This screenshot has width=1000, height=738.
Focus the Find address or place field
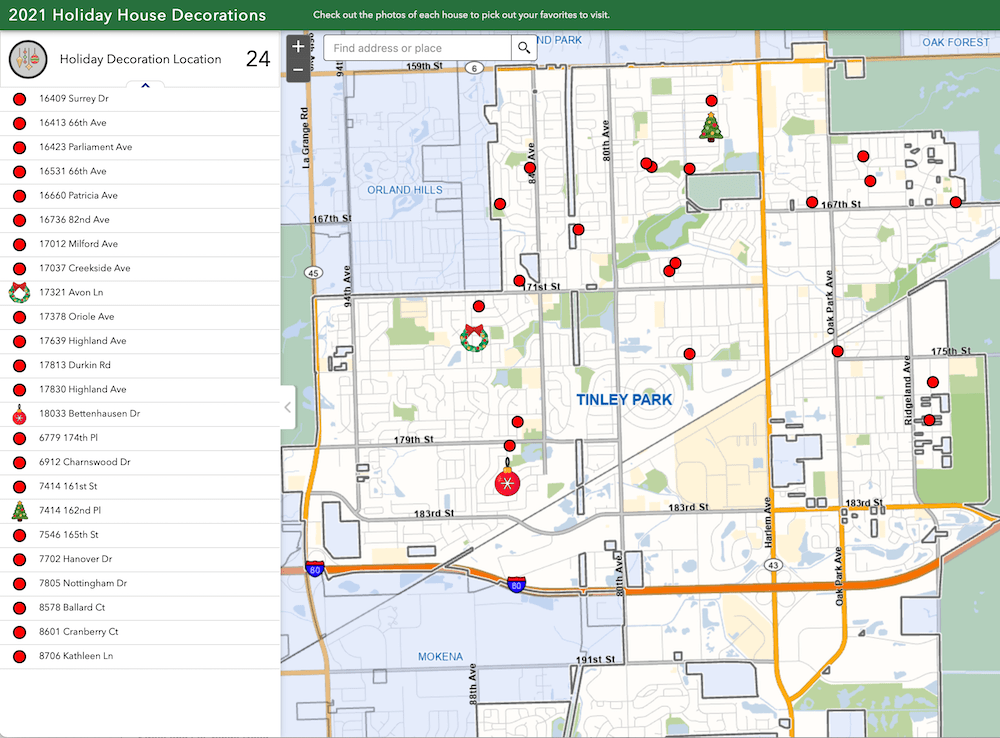418,48
